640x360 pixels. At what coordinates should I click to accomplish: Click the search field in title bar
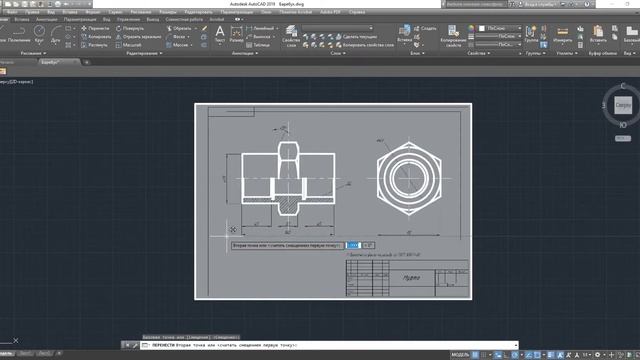click(476, 4)
